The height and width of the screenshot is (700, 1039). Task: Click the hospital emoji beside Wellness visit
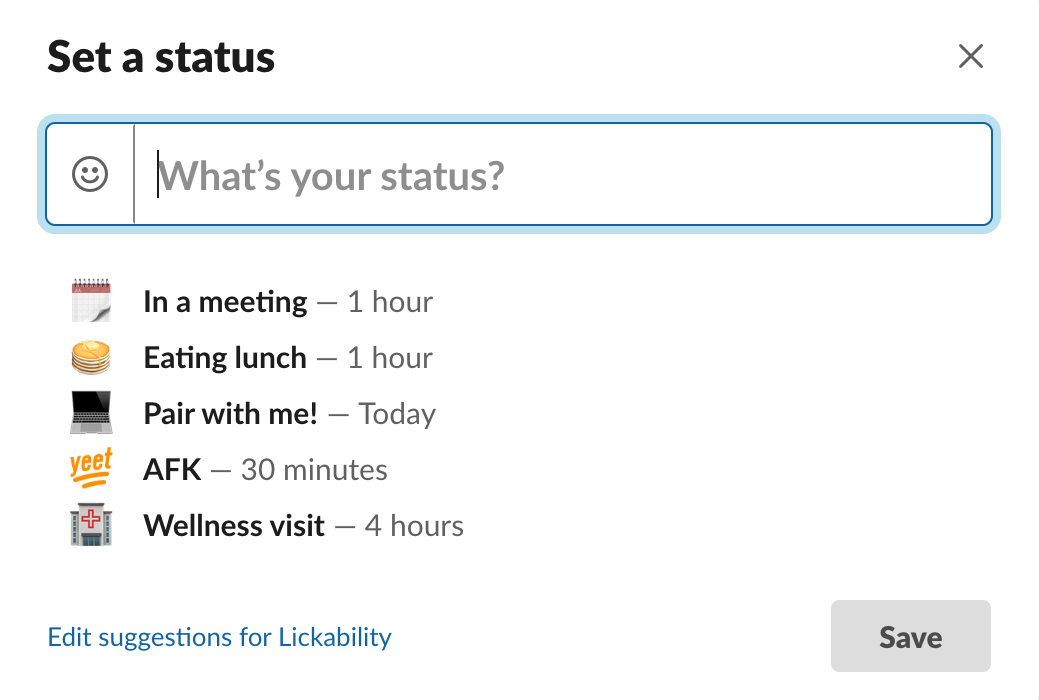coord(91,525)
